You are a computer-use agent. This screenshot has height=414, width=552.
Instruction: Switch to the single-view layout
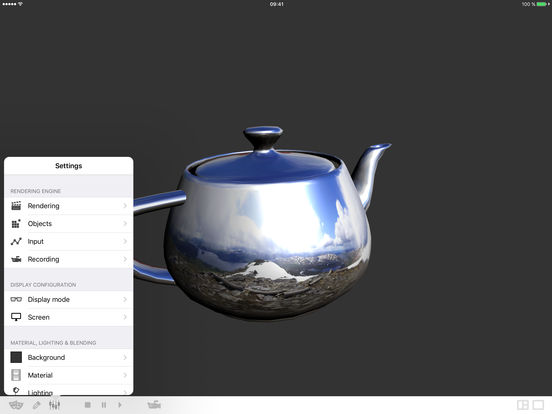[x=538, y=405]
